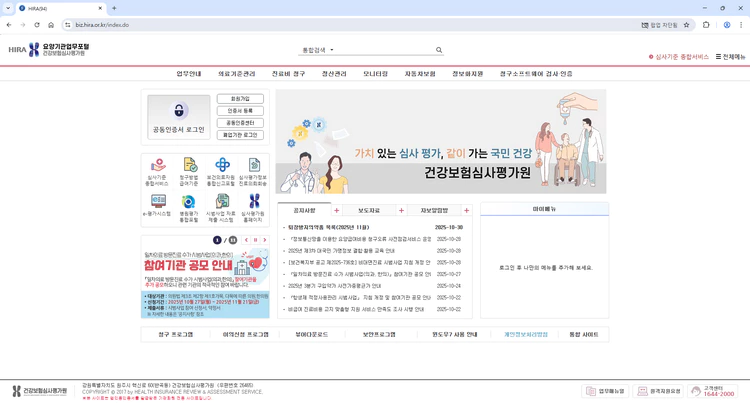Open 심사평가정보 진료의뢰회송 icon
Viewport: 750px width, 403px height.
[253, 172]
